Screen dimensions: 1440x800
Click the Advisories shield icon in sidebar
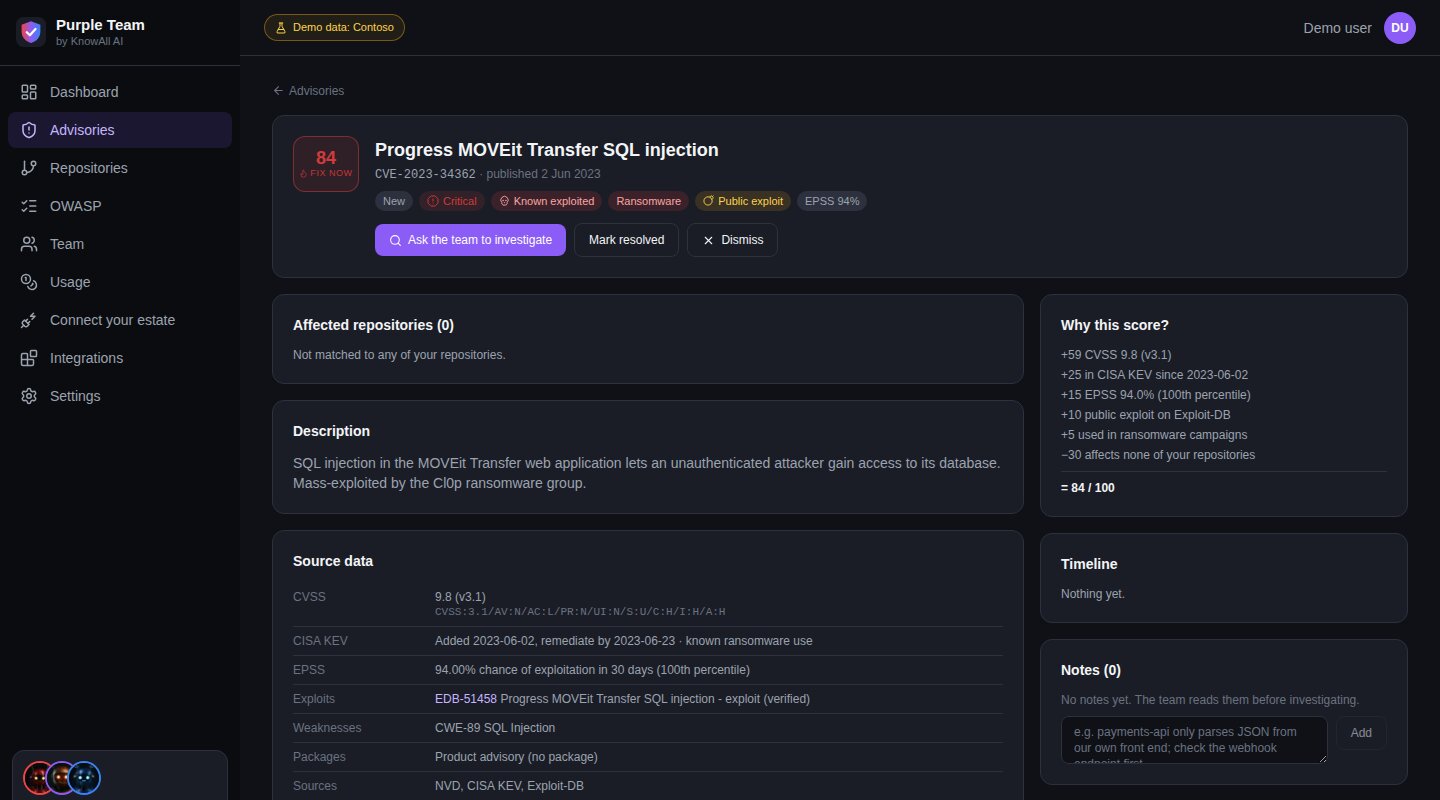[x=29, y=130]
